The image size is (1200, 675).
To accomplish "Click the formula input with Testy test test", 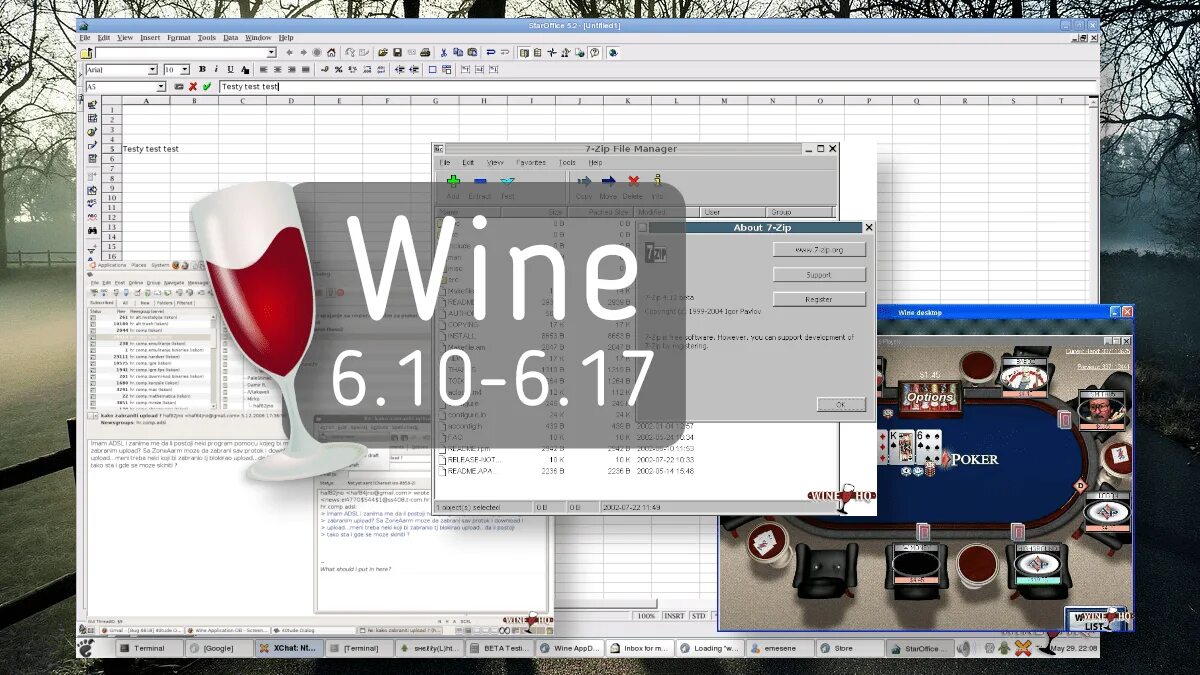I will pos(660,87).
